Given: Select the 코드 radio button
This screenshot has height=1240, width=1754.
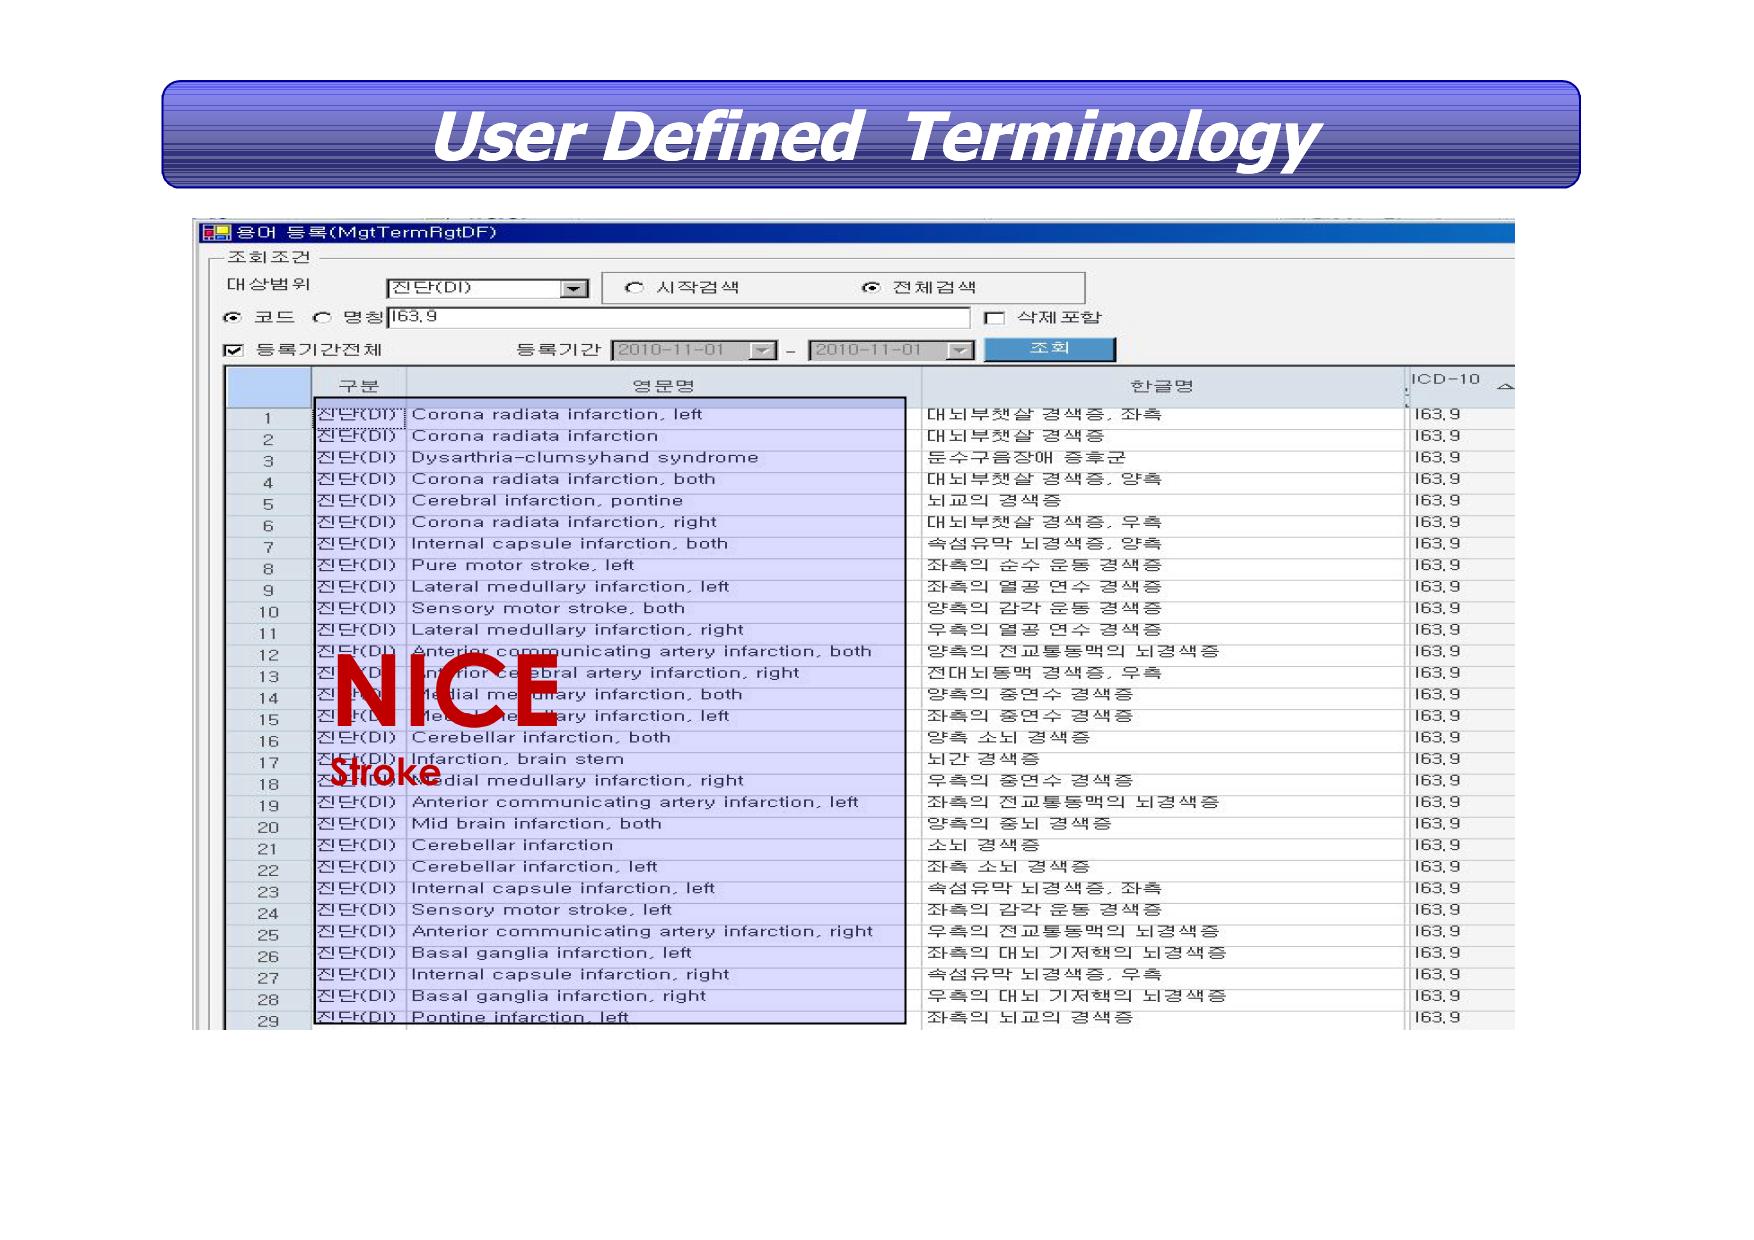Looking at the screenshot, I should pyautogui.click(x=232, y=318).
